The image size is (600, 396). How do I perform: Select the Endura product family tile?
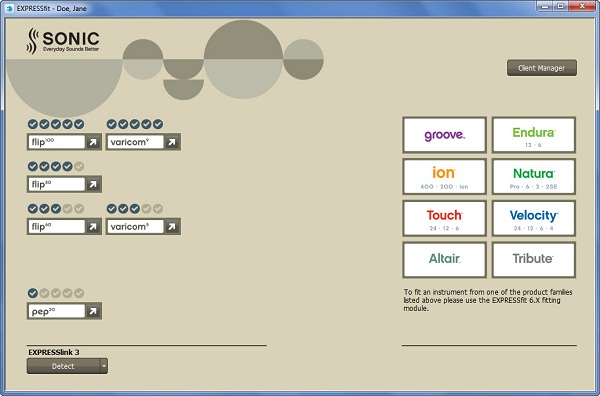[534, 135]
